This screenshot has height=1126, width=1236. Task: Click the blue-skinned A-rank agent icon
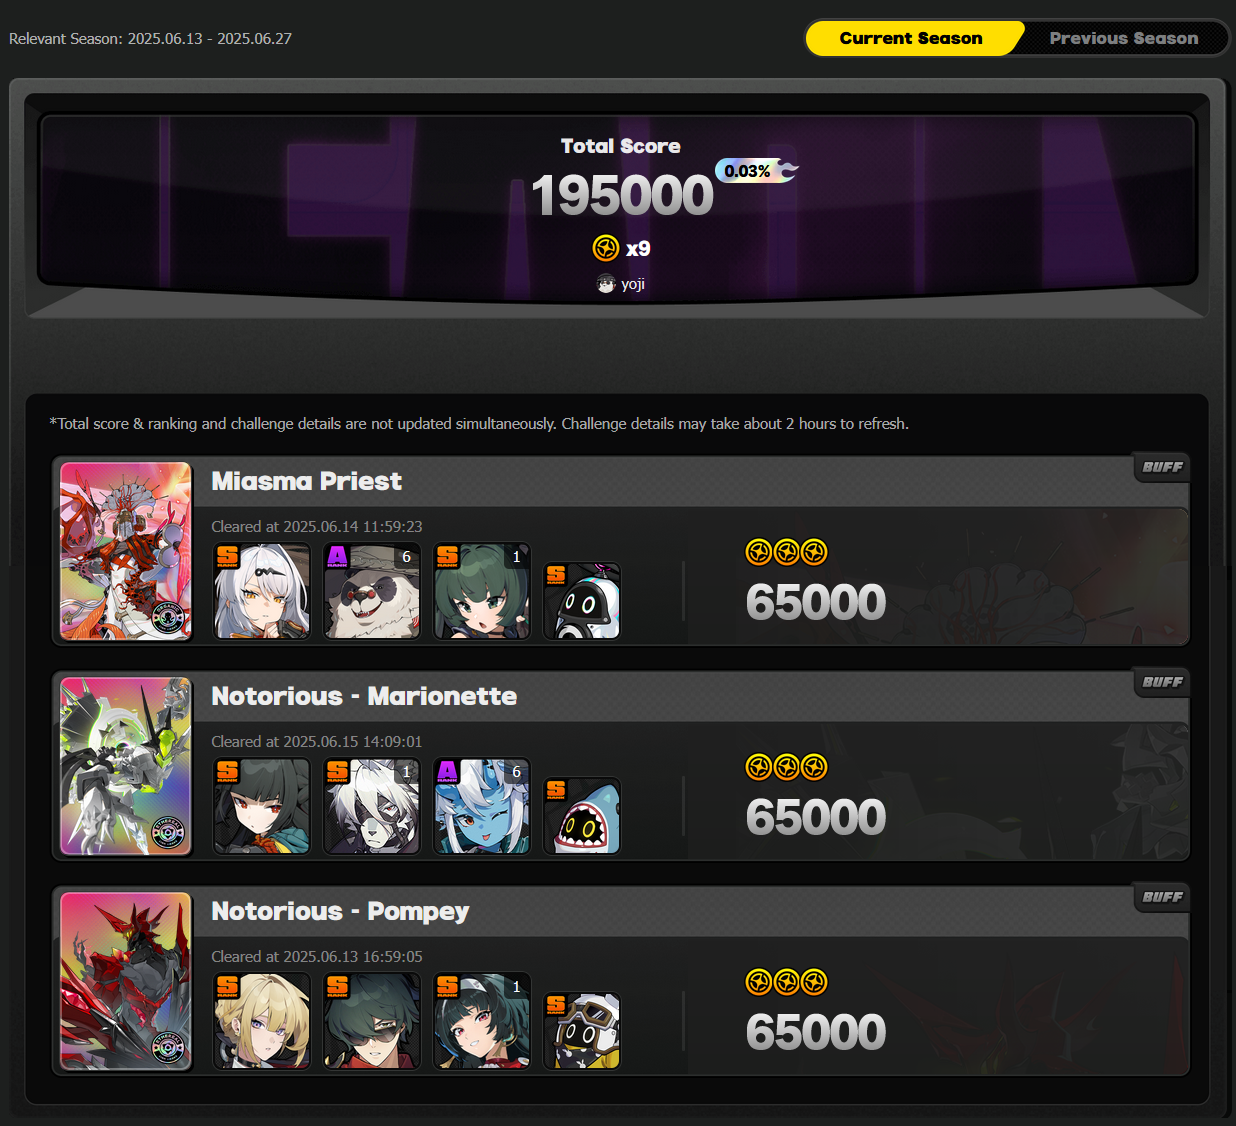(482, 806)
